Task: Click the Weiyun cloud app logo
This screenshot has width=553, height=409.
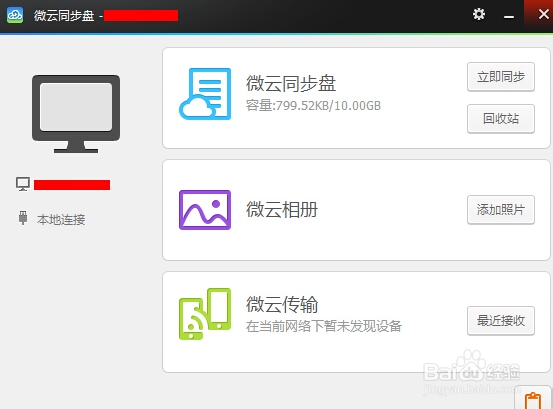Action: tap(15, 15)
